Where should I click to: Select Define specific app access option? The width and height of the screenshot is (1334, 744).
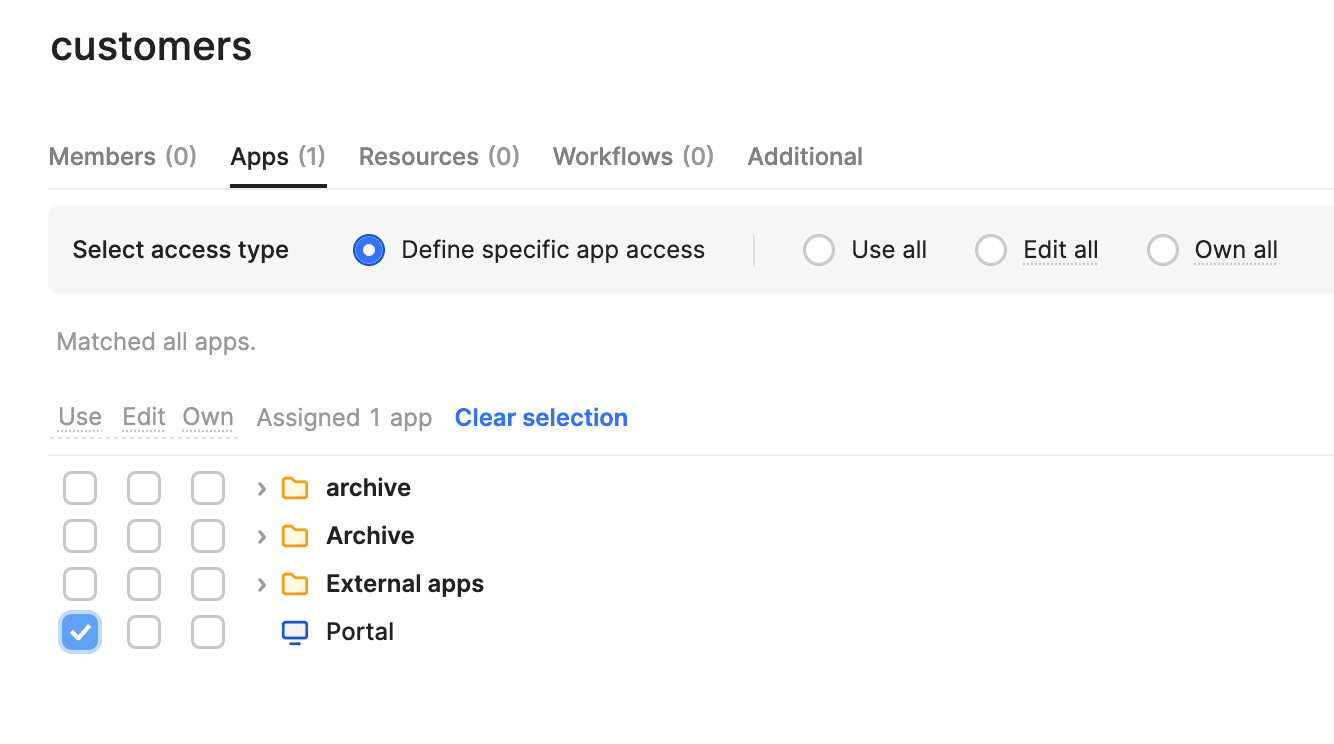(369, 250)
